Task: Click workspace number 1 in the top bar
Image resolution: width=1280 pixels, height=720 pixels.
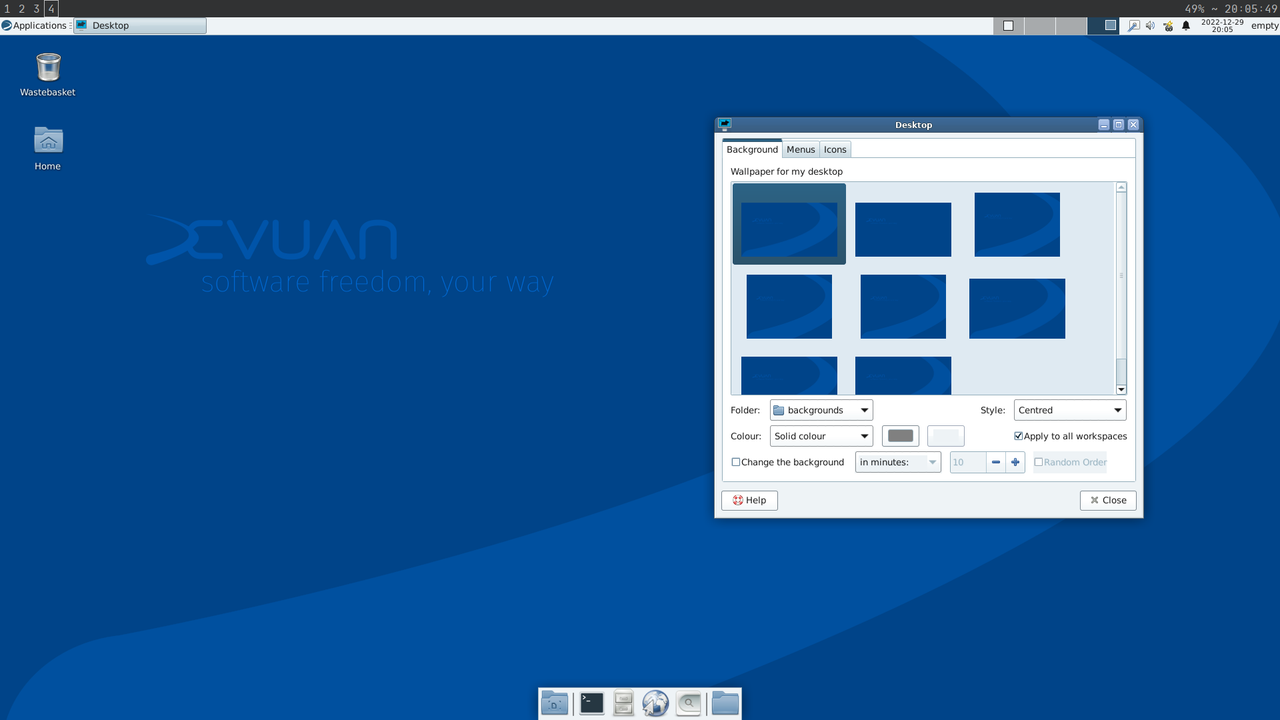Action: click(x=7, y=9)
